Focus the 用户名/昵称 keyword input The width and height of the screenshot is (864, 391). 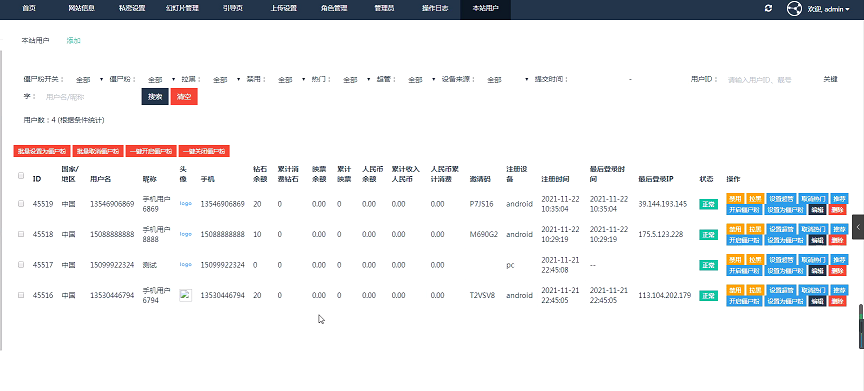[x=88, y=97]
